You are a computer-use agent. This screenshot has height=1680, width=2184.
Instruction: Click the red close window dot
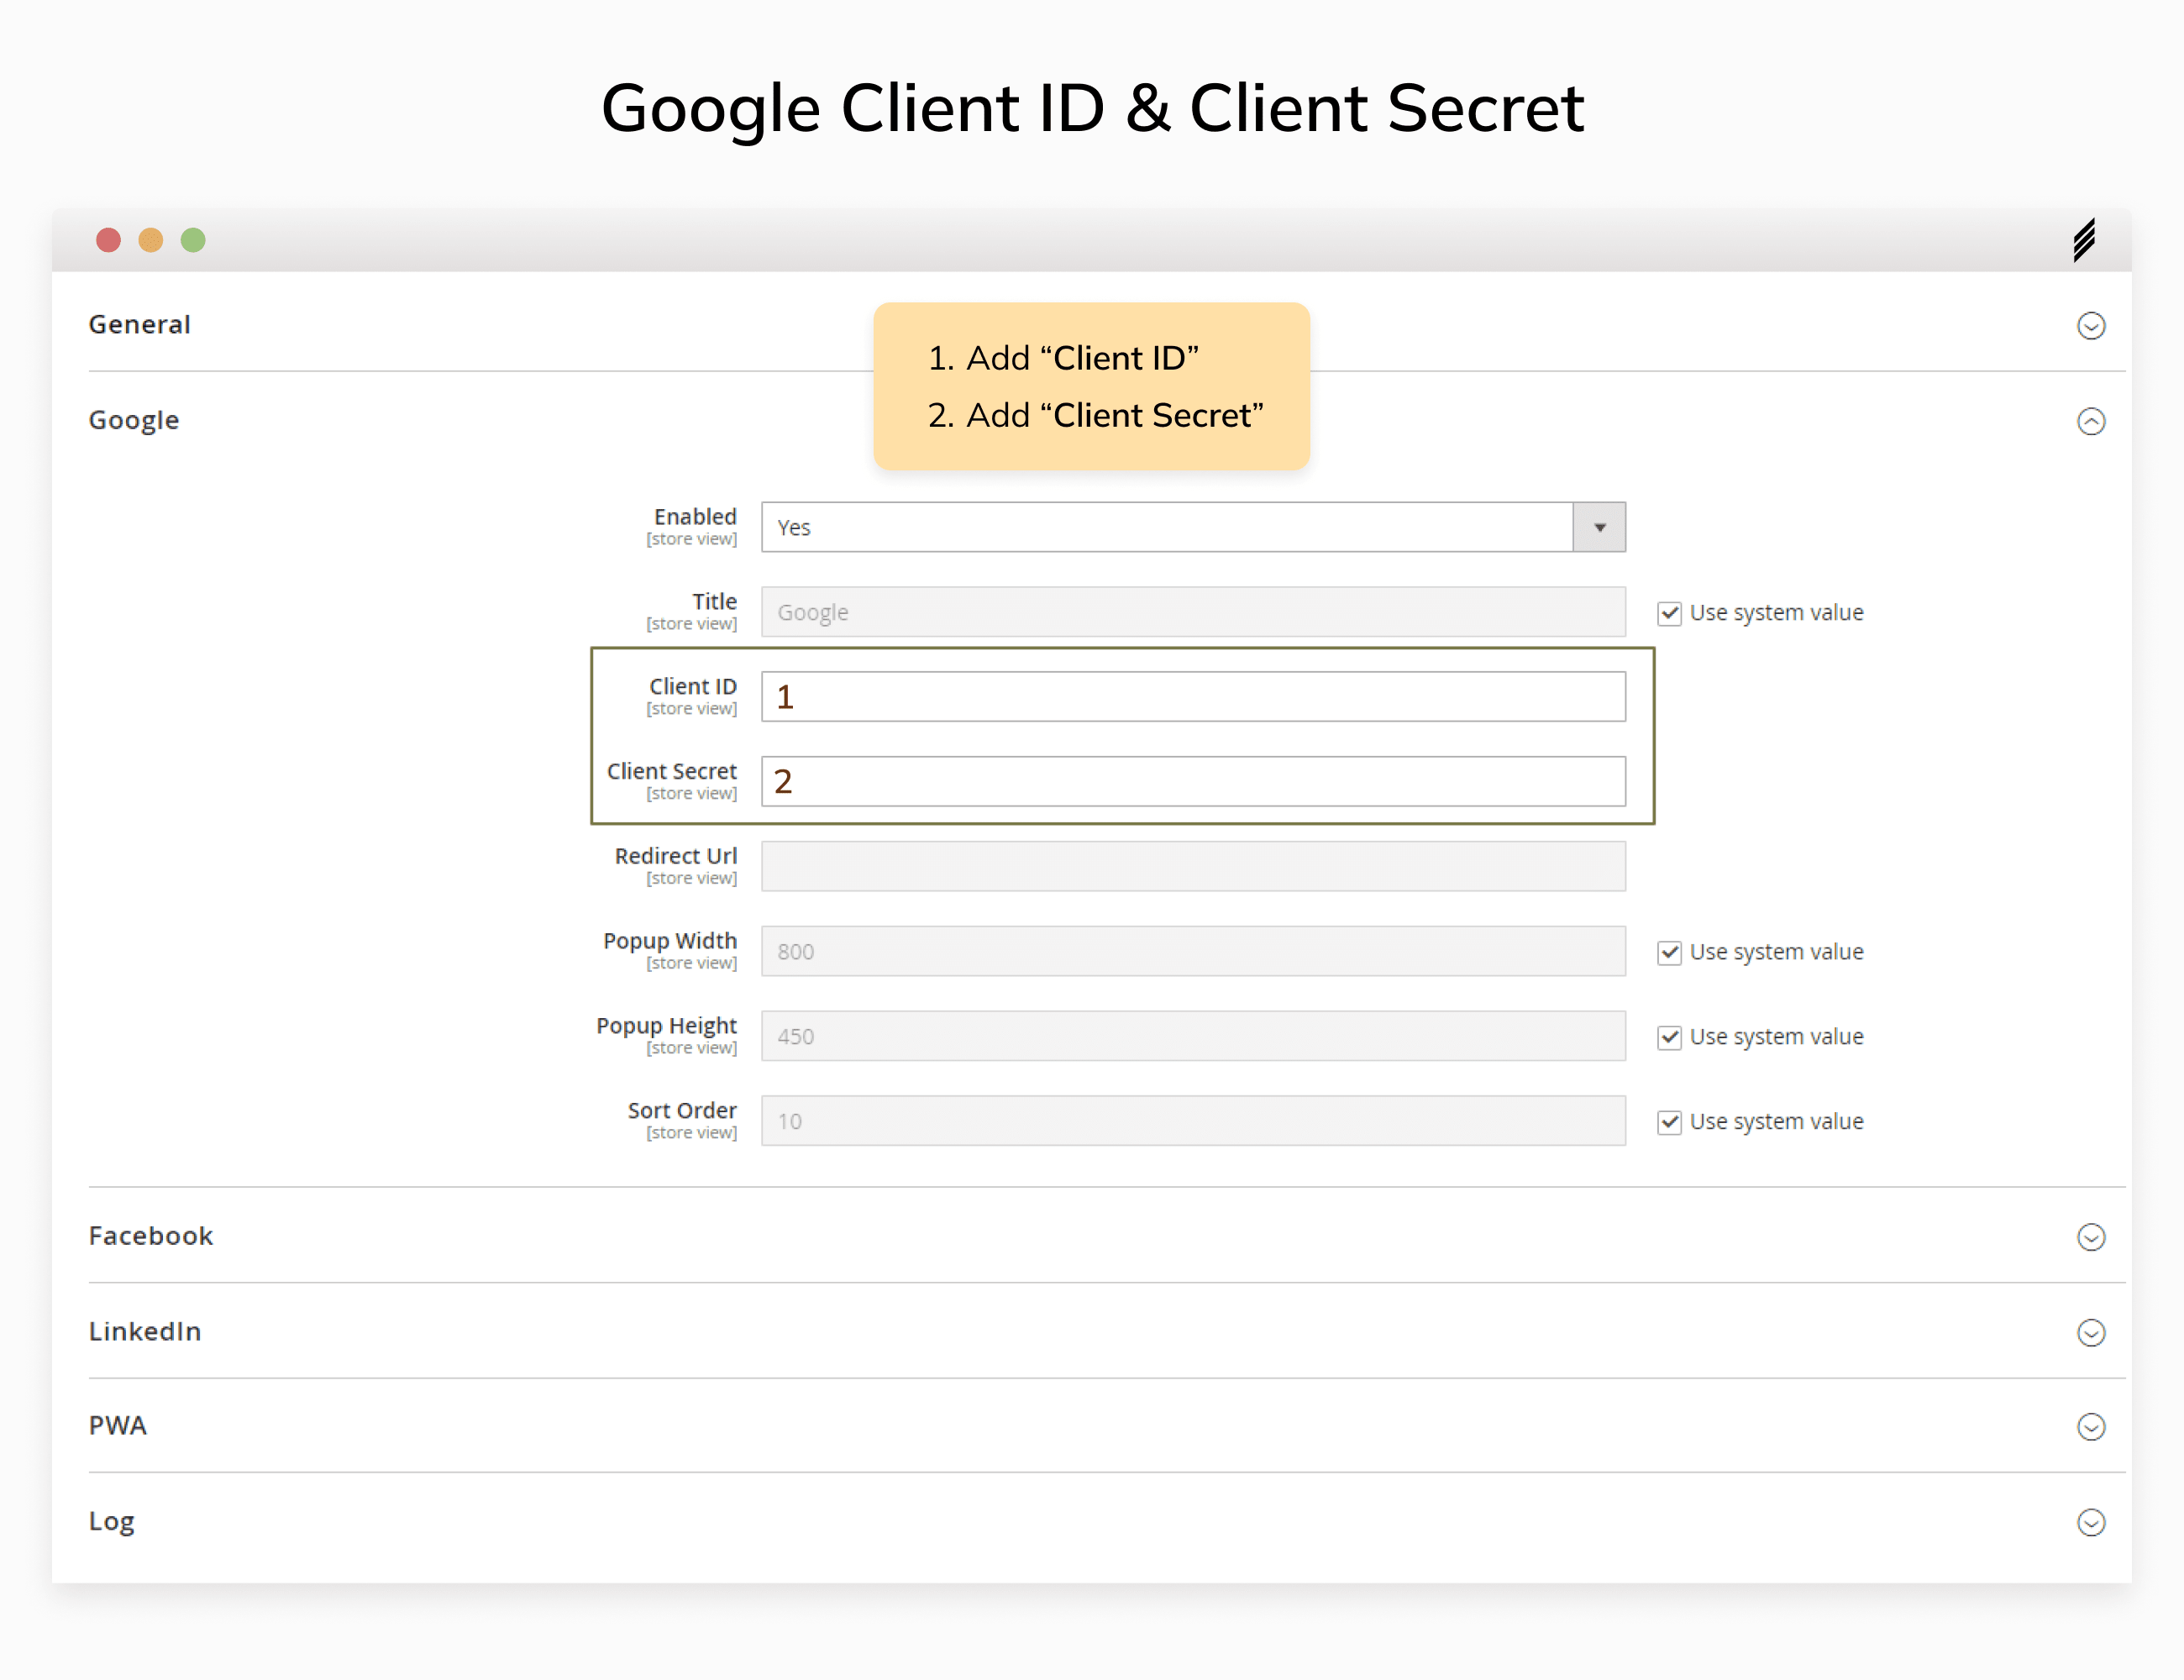tap(109, 240)
